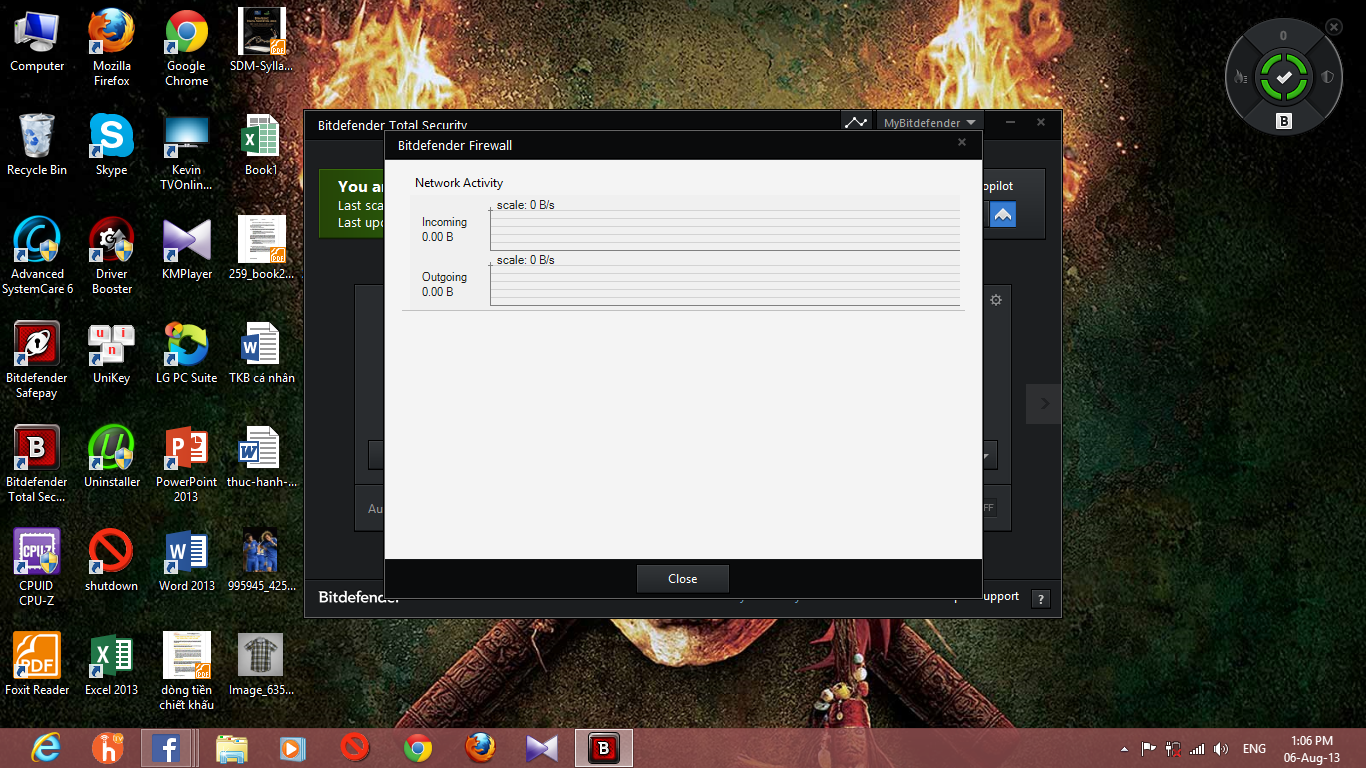This screenshot has width=1366, height=768.
Task: Select the 259_book2 PDF file on desktop
Action: [x=262, y=249]
